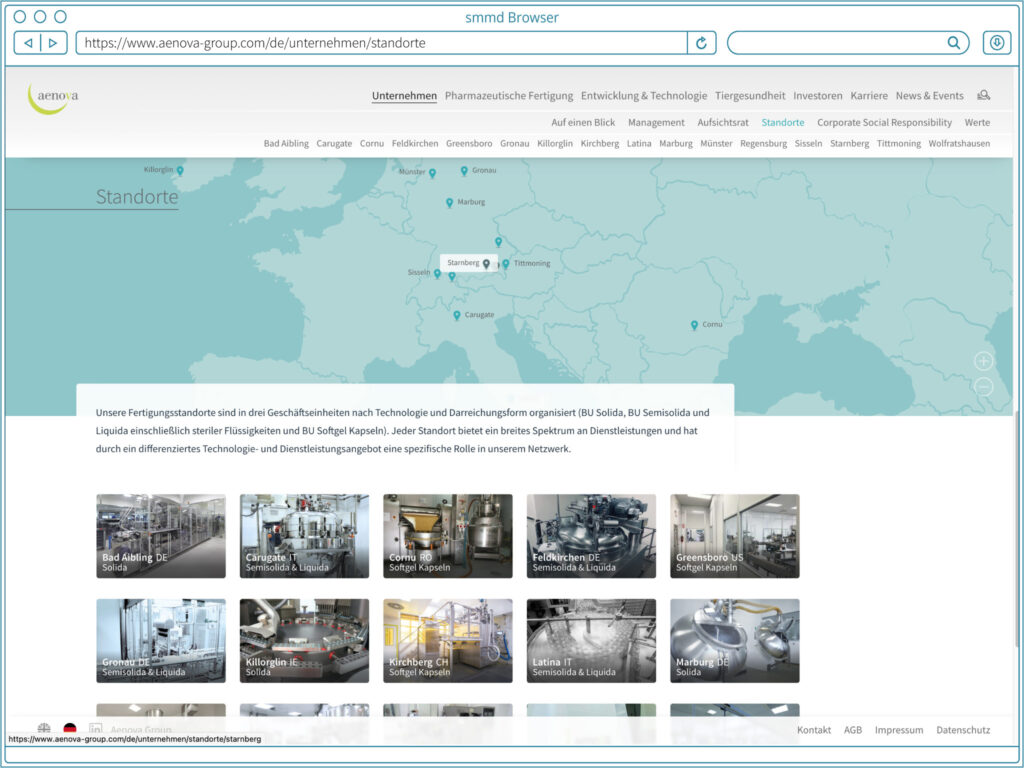Image resolution: width=1024 pixels, height=768 pixels.
Task: Select the Marburg pin on the map
Action: (449, 203)
